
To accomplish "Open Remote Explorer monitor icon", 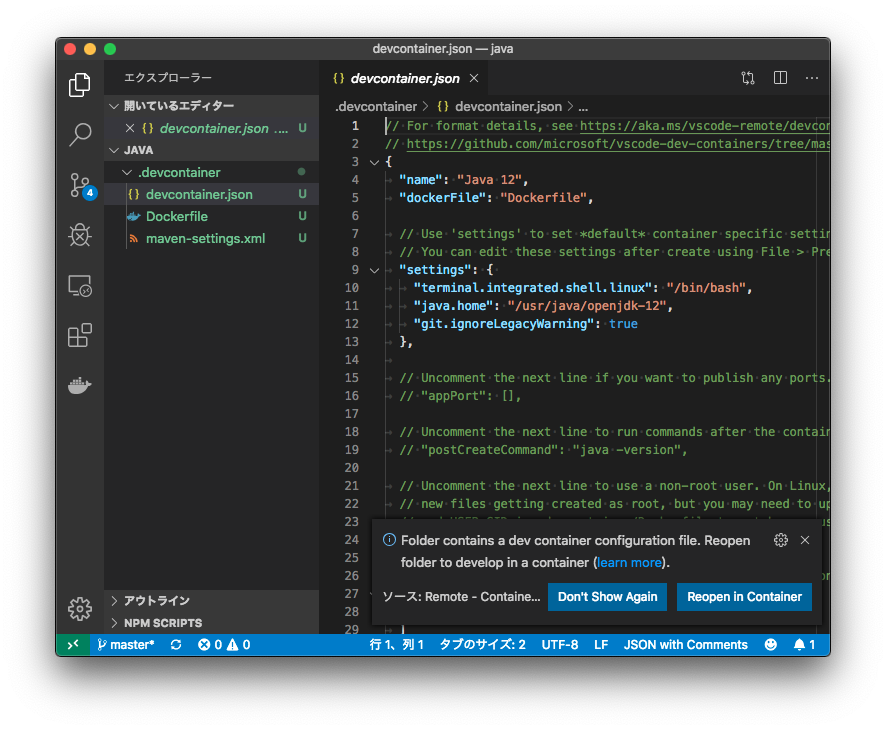I will point(80,286).
